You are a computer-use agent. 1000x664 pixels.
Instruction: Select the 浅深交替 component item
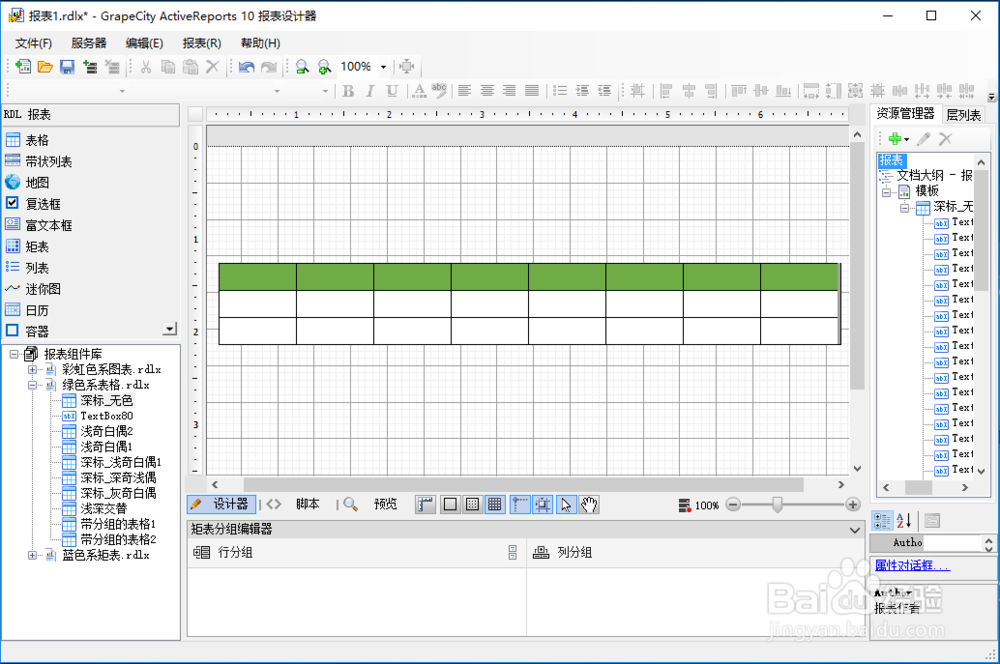(x=103, y=508)
